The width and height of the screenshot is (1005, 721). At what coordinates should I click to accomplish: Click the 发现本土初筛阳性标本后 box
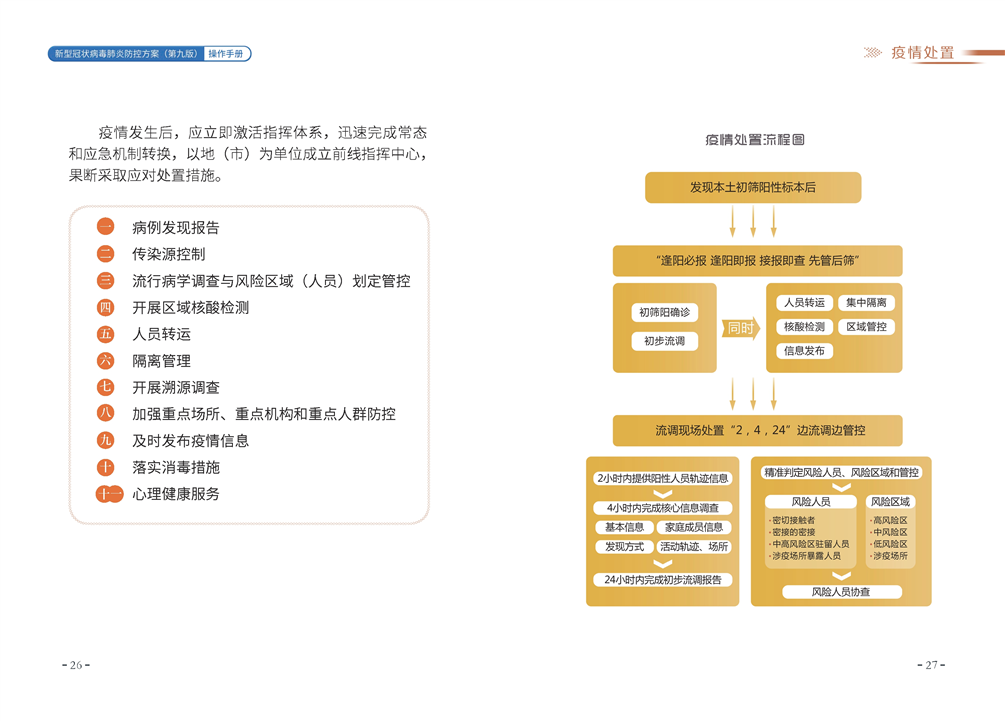752,187
